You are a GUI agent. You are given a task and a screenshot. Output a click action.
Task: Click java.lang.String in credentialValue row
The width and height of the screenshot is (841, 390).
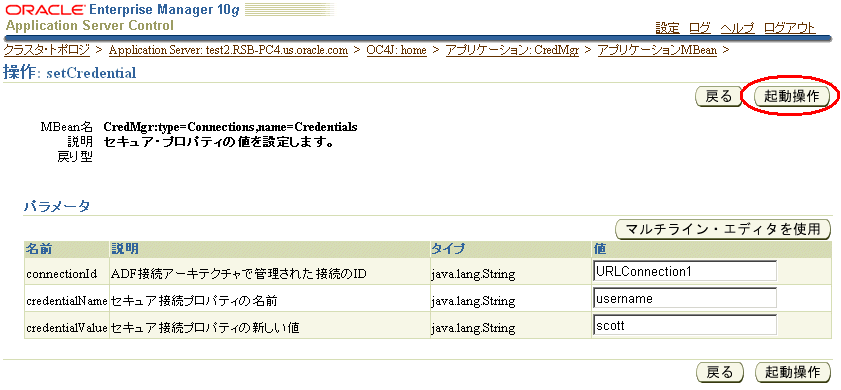pyautogui.click(x=473, y=328)
